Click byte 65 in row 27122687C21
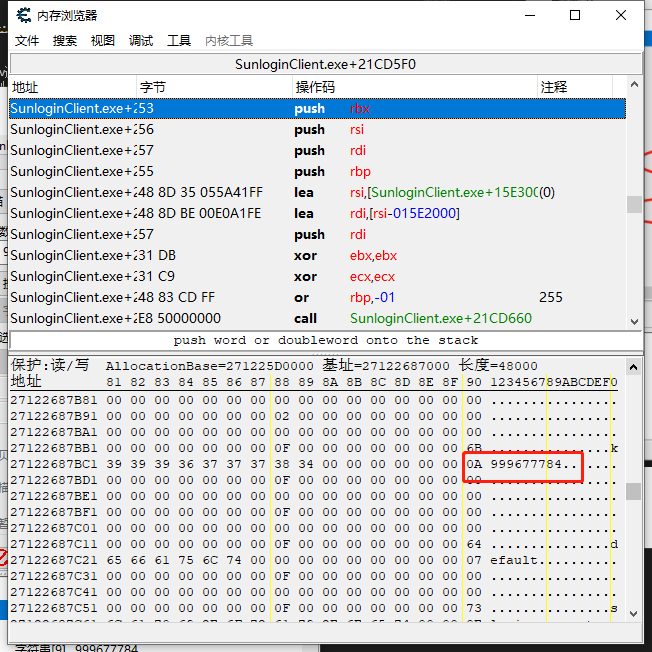 [x=114, y=560]
